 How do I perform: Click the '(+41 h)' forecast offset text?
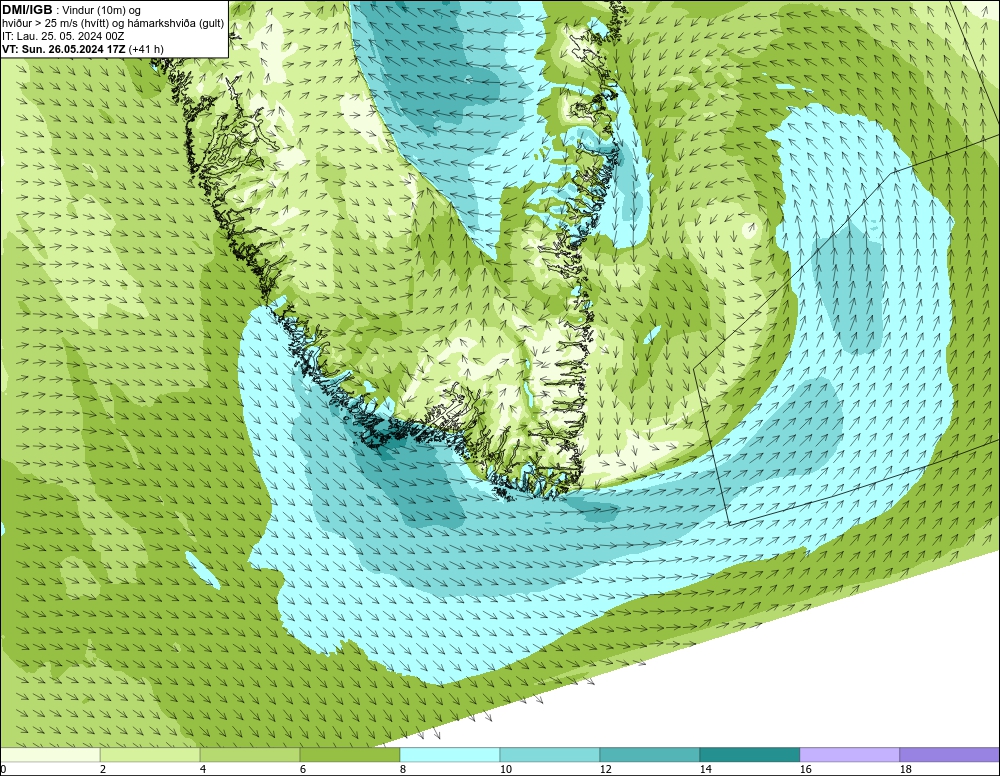146,49
